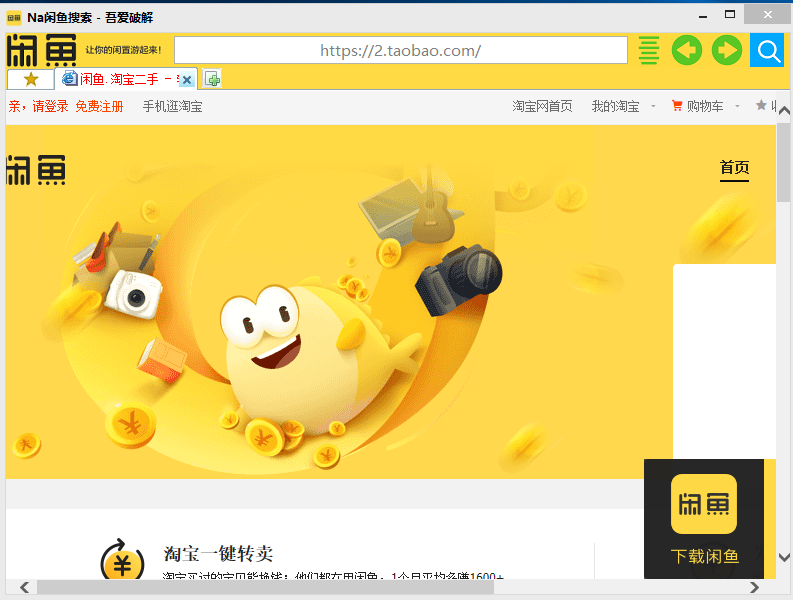Image resolution: width=793 pixels, height=600 pixels.
Task: Click the green forward arrow button
Action: (726, 50)
